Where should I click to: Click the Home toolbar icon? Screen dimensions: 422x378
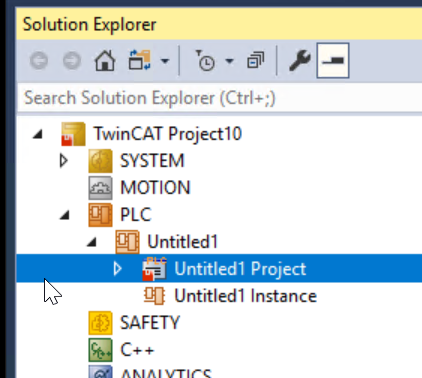point(105,61)
